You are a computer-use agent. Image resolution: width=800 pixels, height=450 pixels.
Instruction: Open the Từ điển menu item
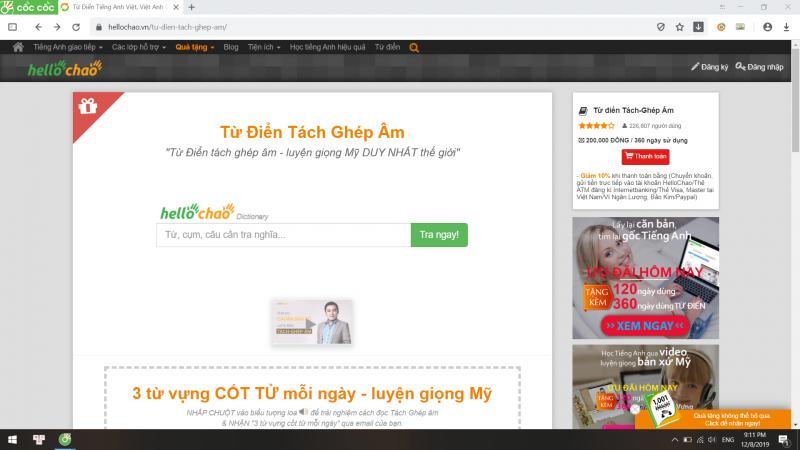coord(387,47)
